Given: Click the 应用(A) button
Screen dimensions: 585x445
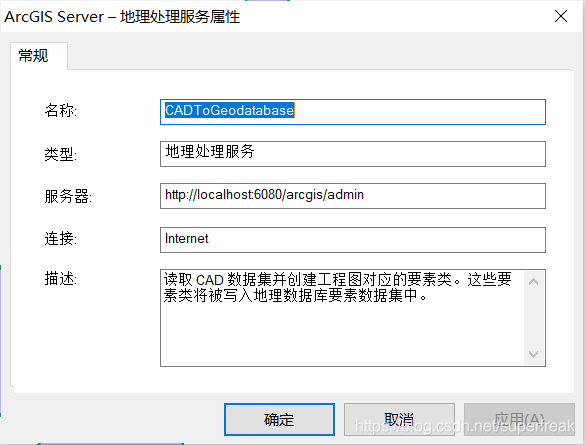Looking at the screenshot, I should point(519,420).
